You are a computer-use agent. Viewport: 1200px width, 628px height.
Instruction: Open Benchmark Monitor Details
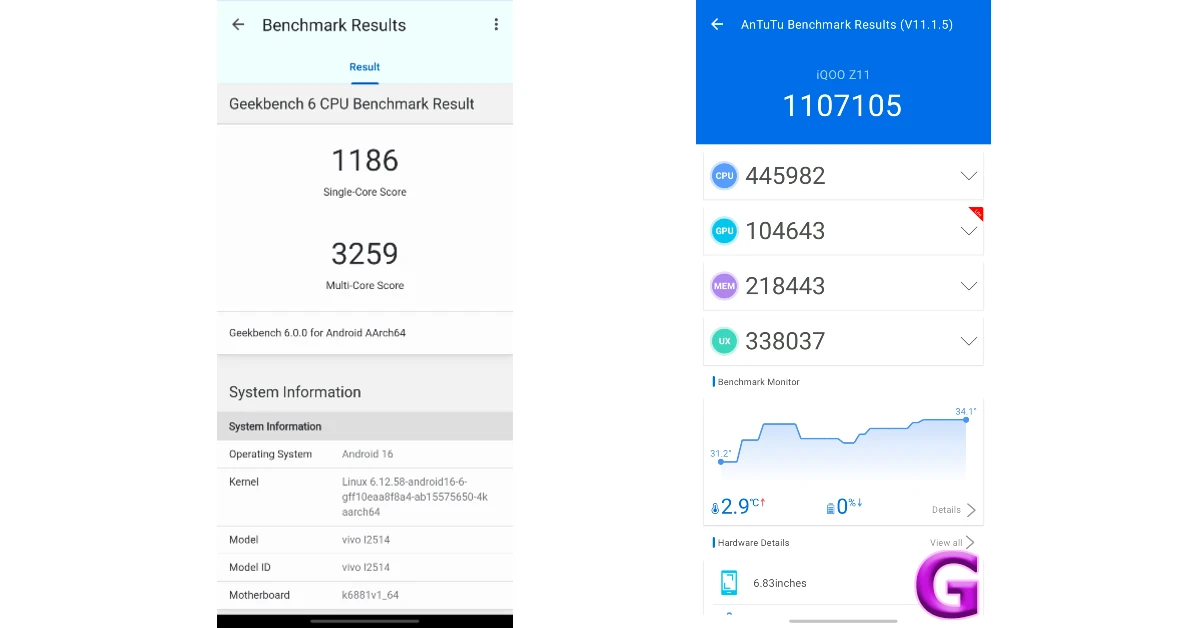click(953, 510)
